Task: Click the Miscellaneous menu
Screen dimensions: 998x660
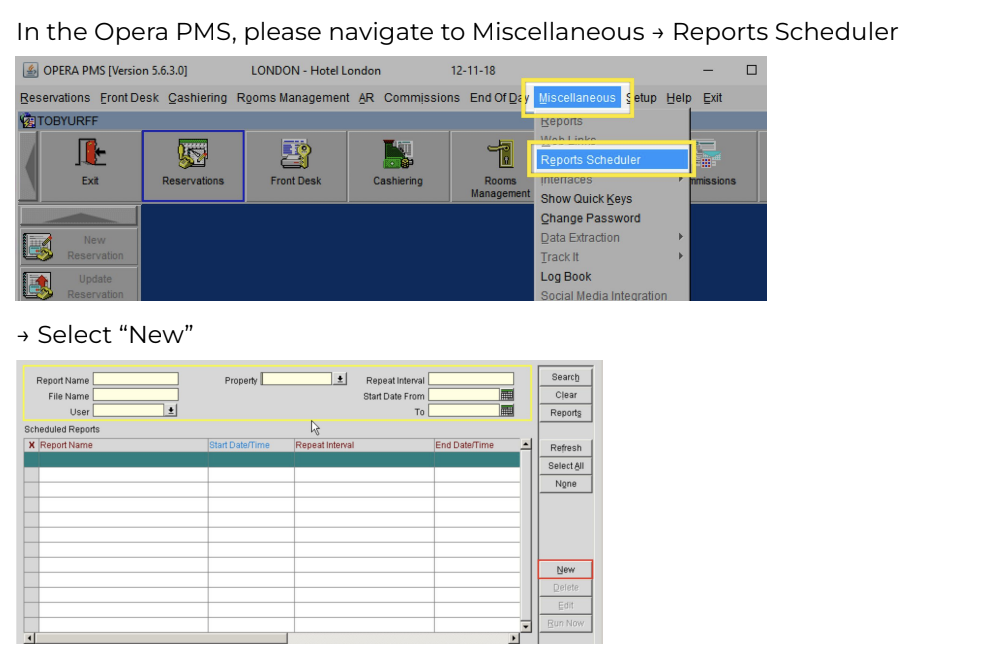Action: (x=577, y=97)
